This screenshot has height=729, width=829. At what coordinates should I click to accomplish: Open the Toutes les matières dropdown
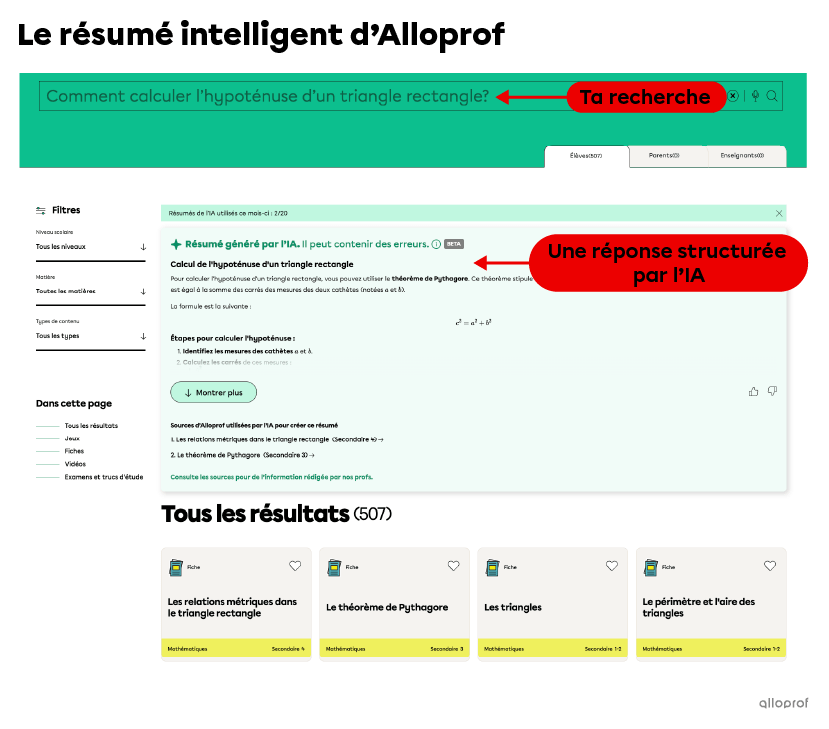(90, 292)
